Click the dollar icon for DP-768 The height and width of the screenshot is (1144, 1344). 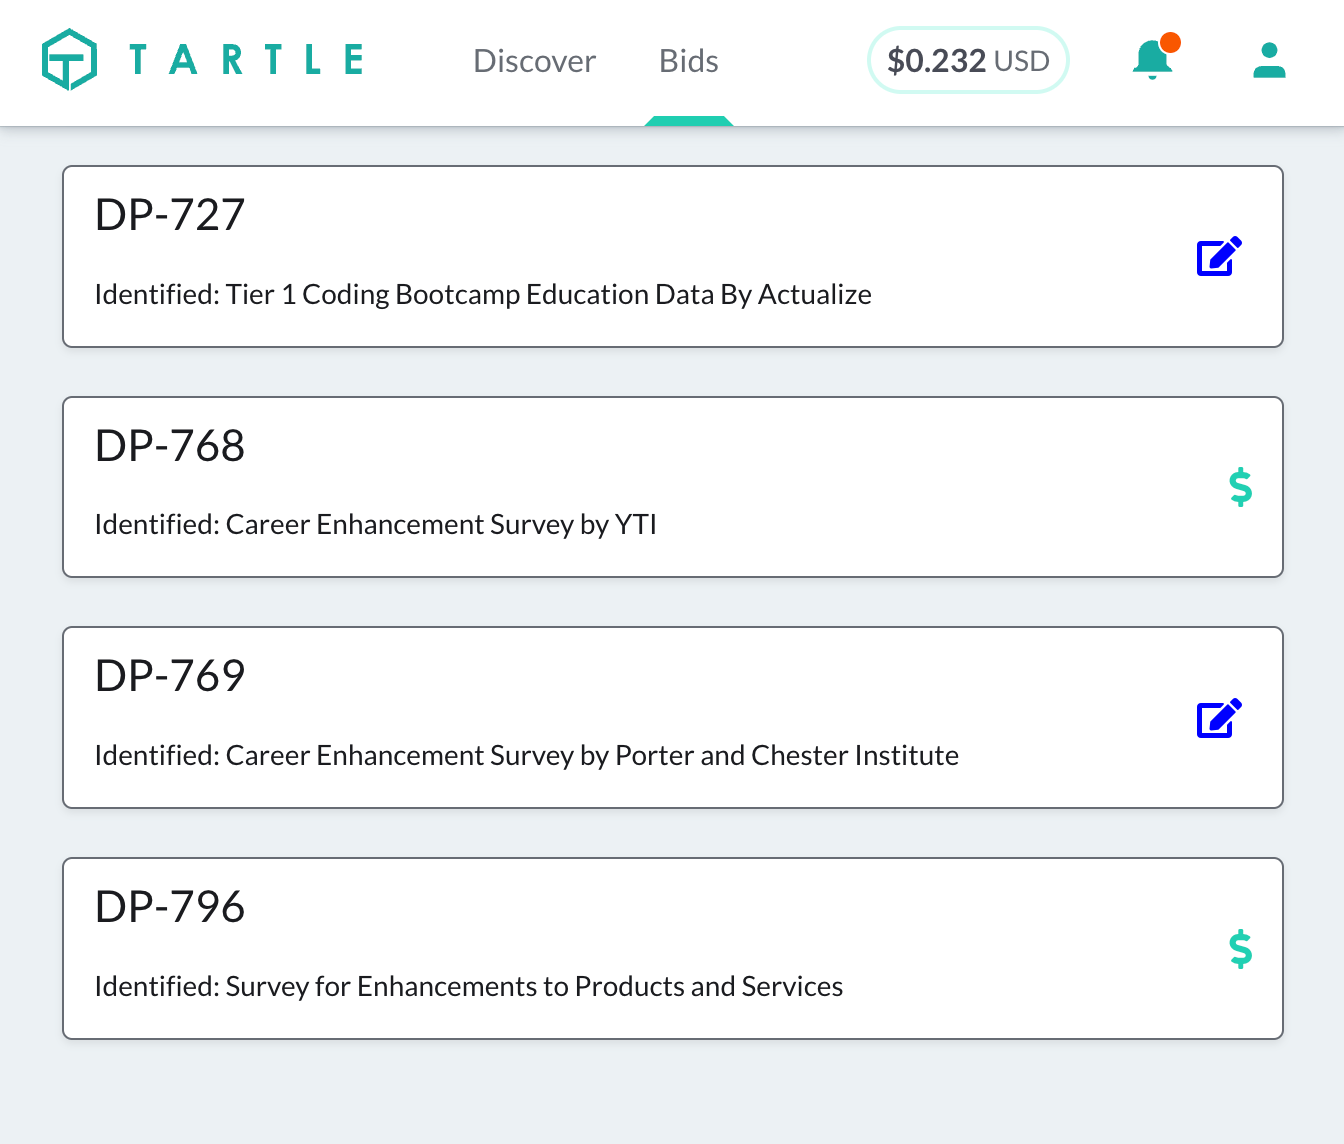tap(1240, 487)
